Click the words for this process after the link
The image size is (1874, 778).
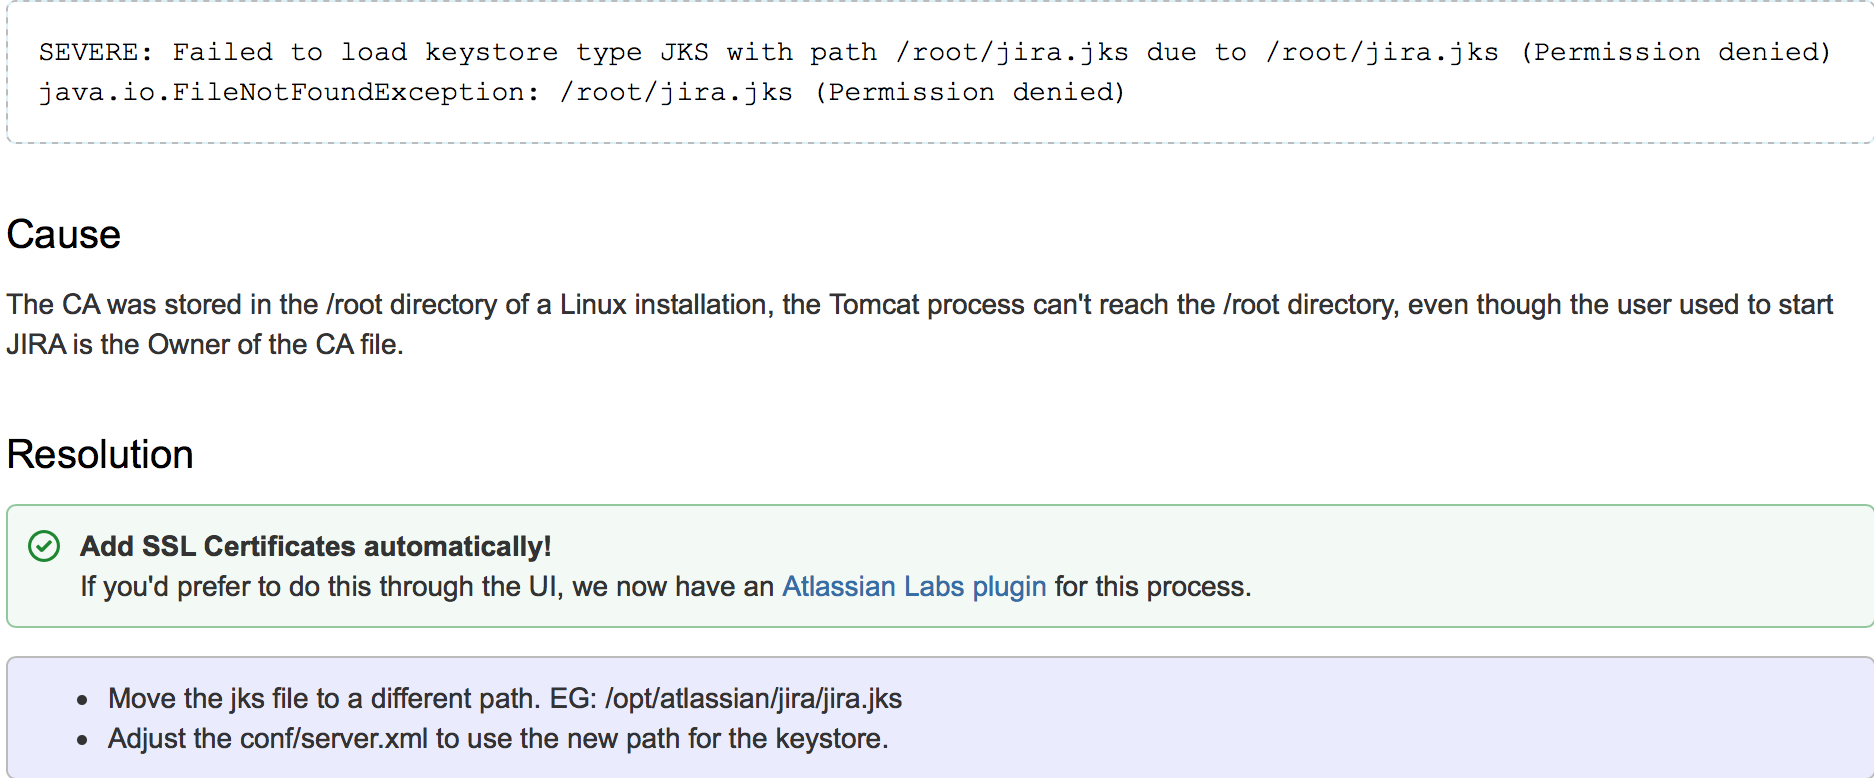coord(1152,586)
